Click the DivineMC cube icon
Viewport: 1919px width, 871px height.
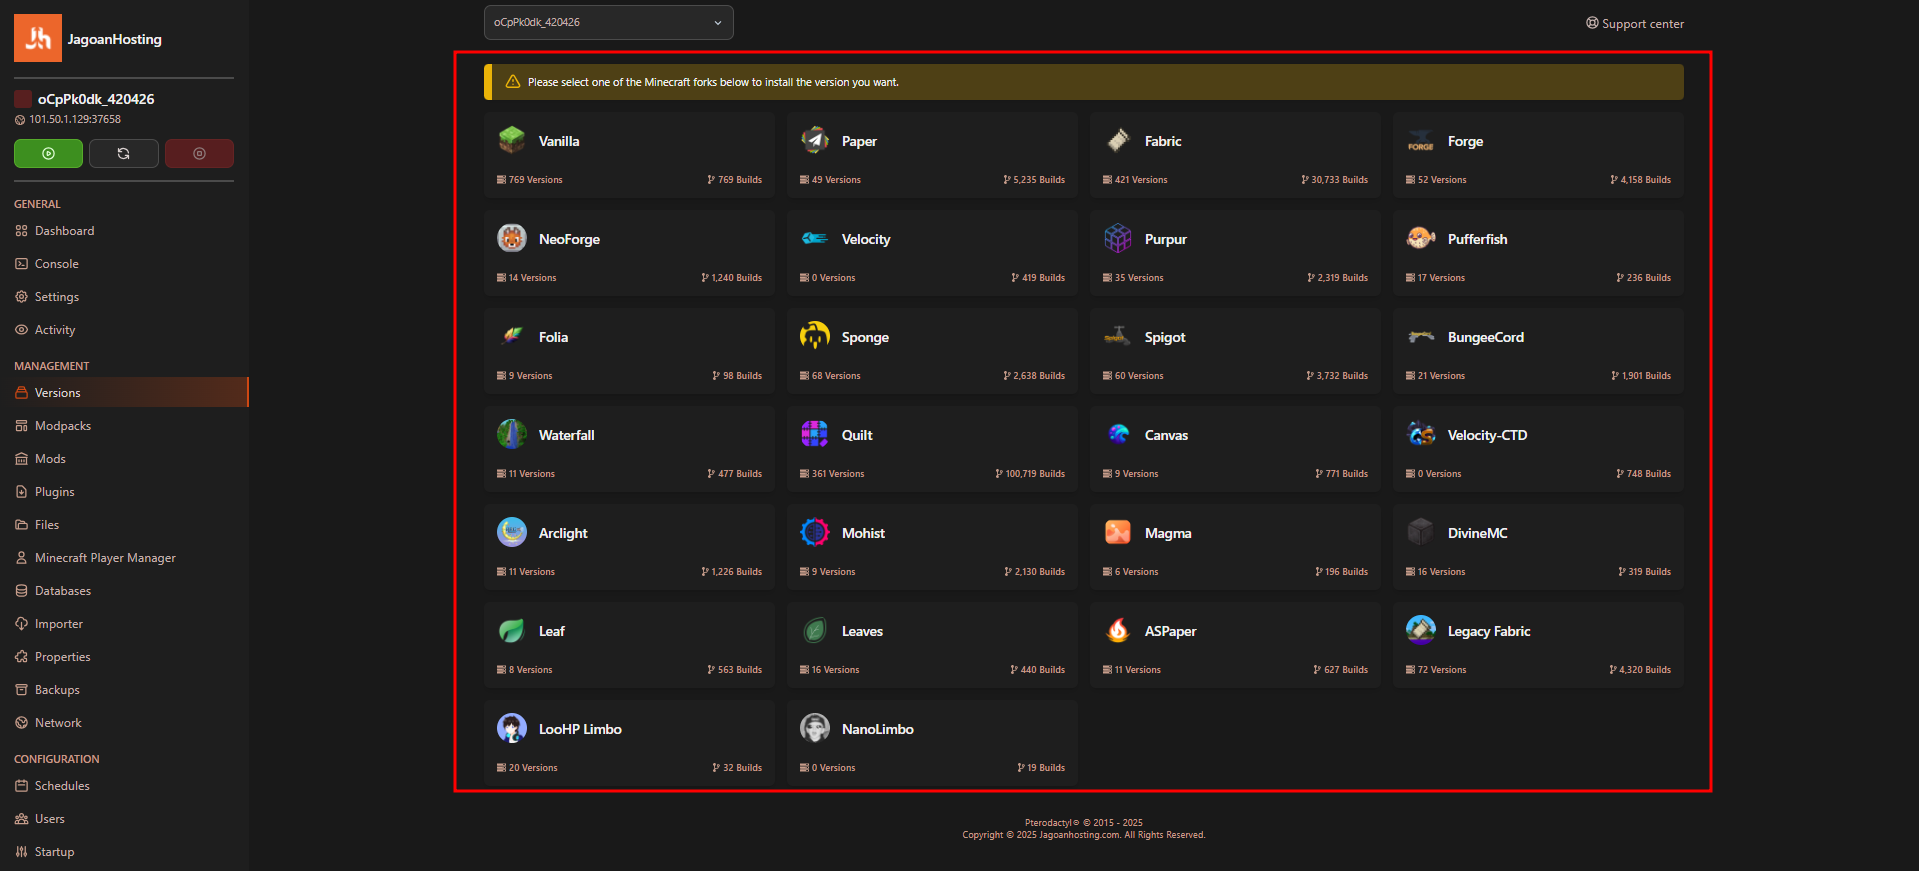(1421, 532)
